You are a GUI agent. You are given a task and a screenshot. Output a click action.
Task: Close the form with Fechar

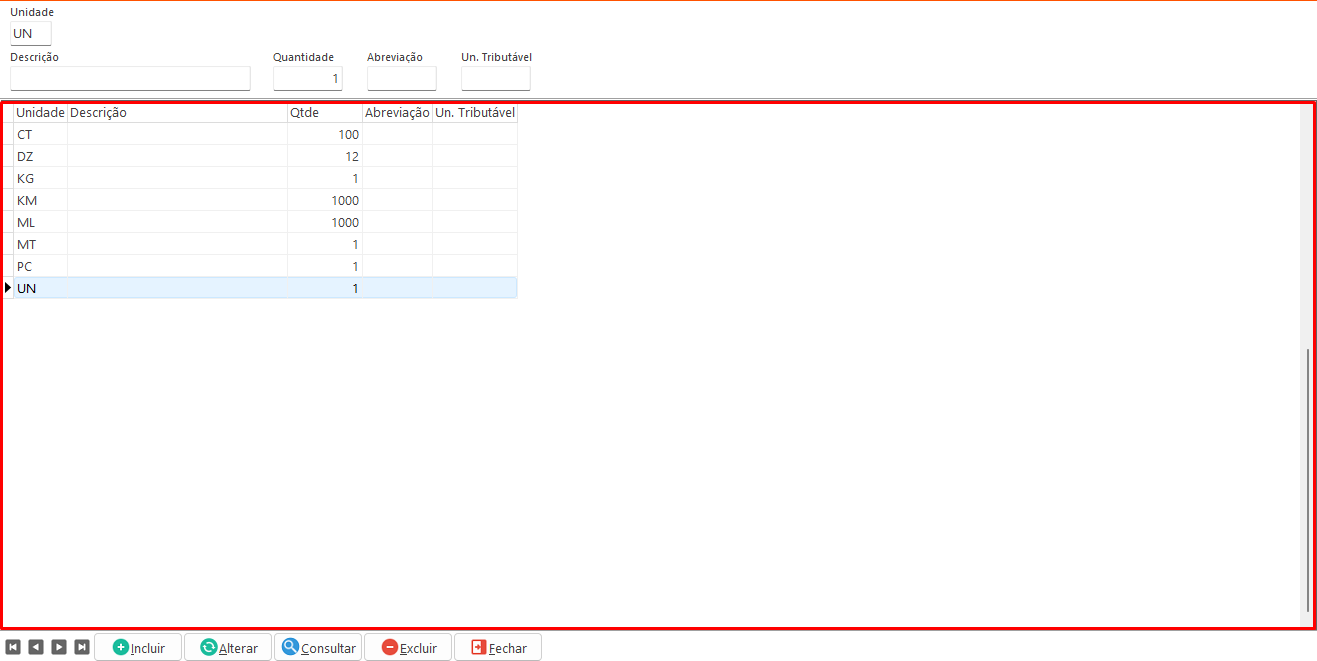pos(498,647)
